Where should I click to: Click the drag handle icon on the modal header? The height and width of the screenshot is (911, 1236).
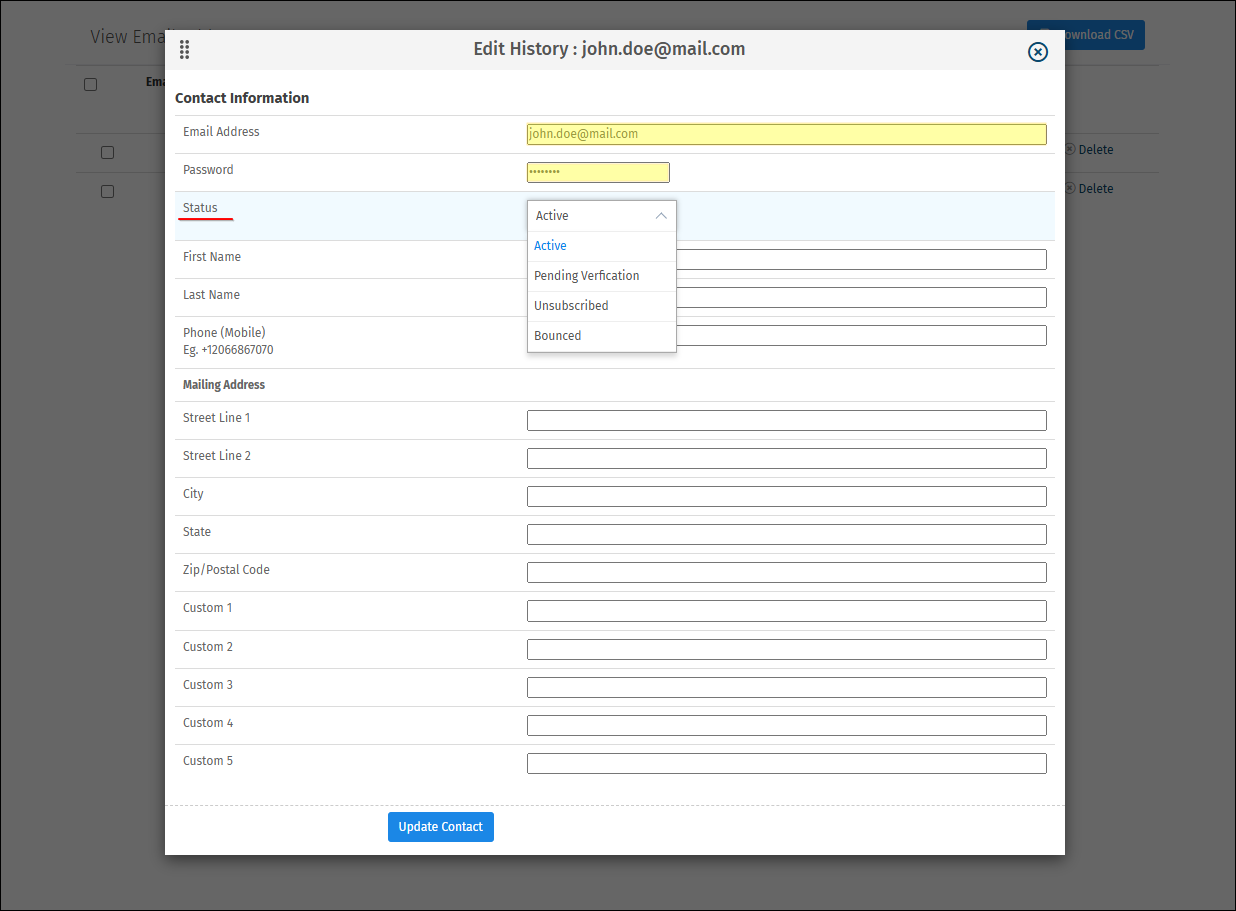click(184, 49)
